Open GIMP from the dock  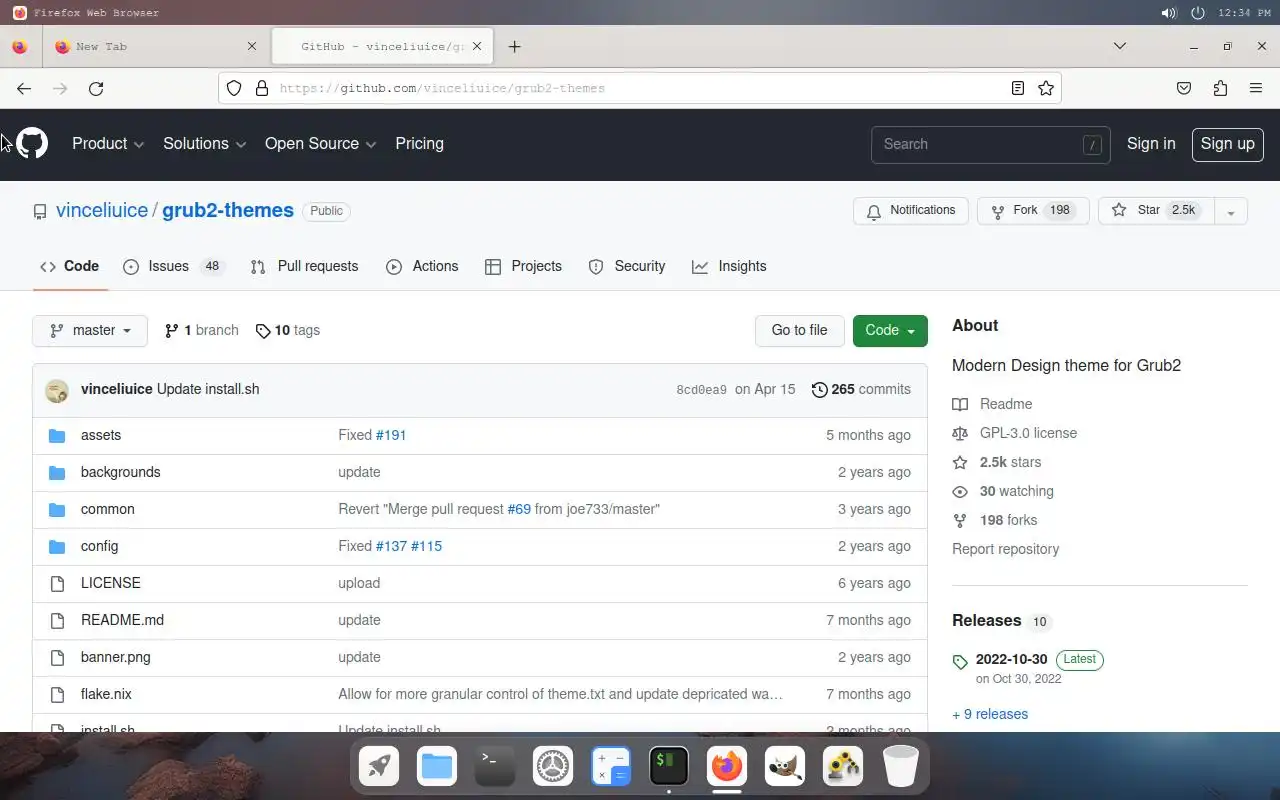click(785, 767)
